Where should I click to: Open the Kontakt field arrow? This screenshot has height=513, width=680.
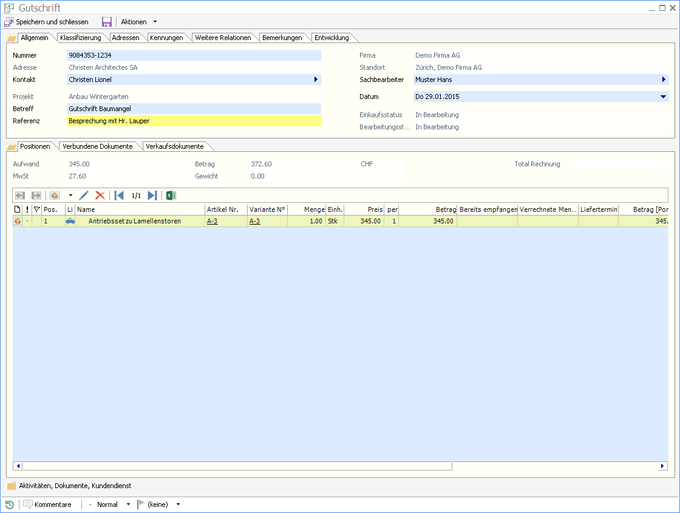coord(316,79)
